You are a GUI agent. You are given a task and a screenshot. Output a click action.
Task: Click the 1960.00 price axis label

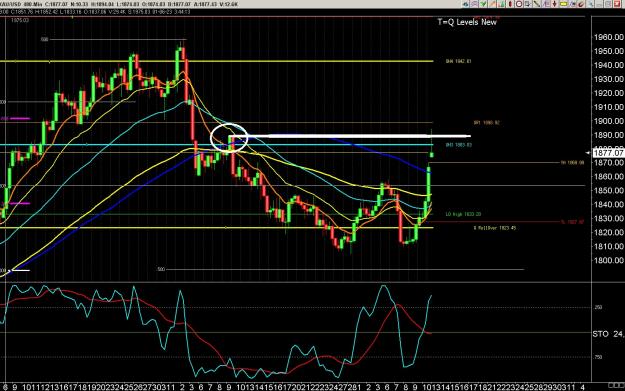point(609,37)
